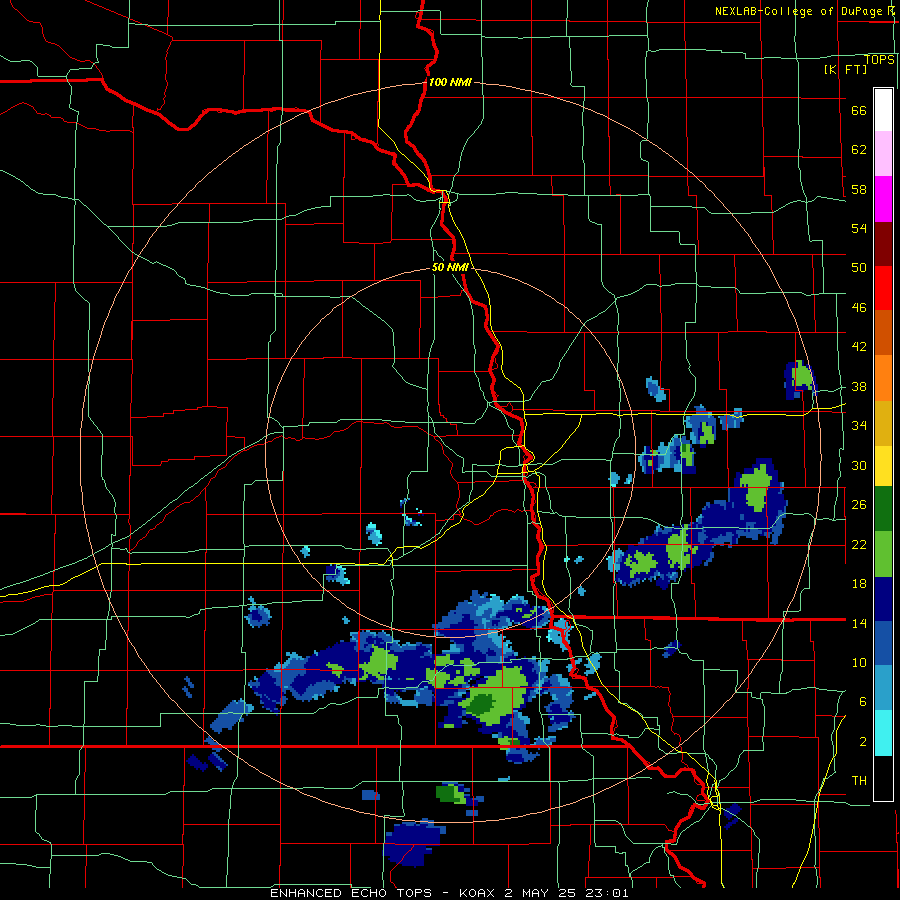Click the "[K FT]" units label

coord(845,69)
